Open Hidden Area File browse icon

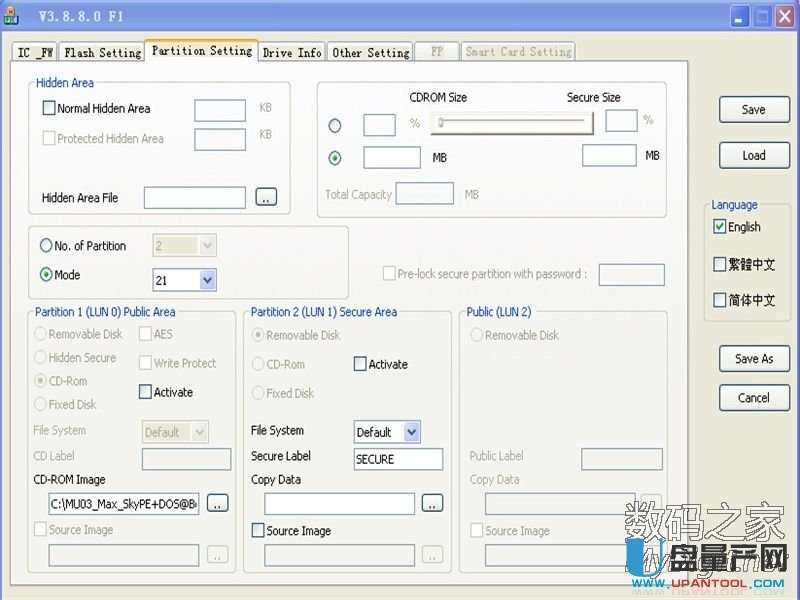(x=265, y=197)
